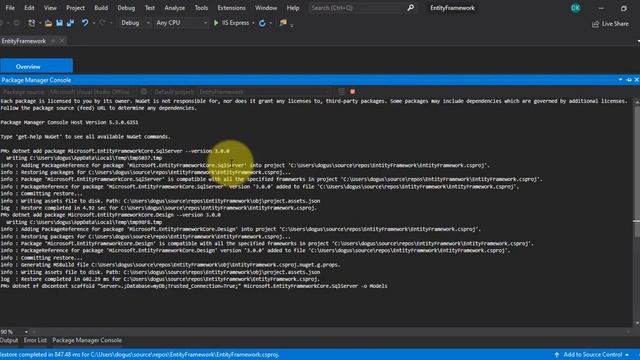Click the browser refresh icon
640x360 pixels.
(x=262, y=23)
